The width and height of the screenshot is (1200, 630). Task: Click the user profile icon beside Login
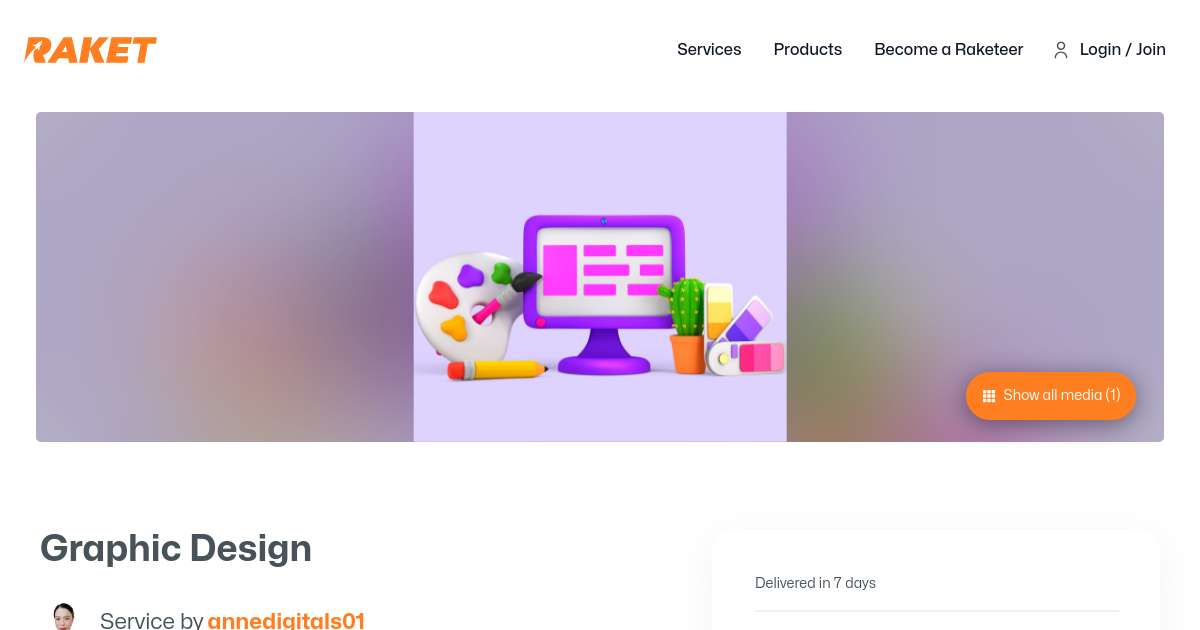(x=1061, y=50)
